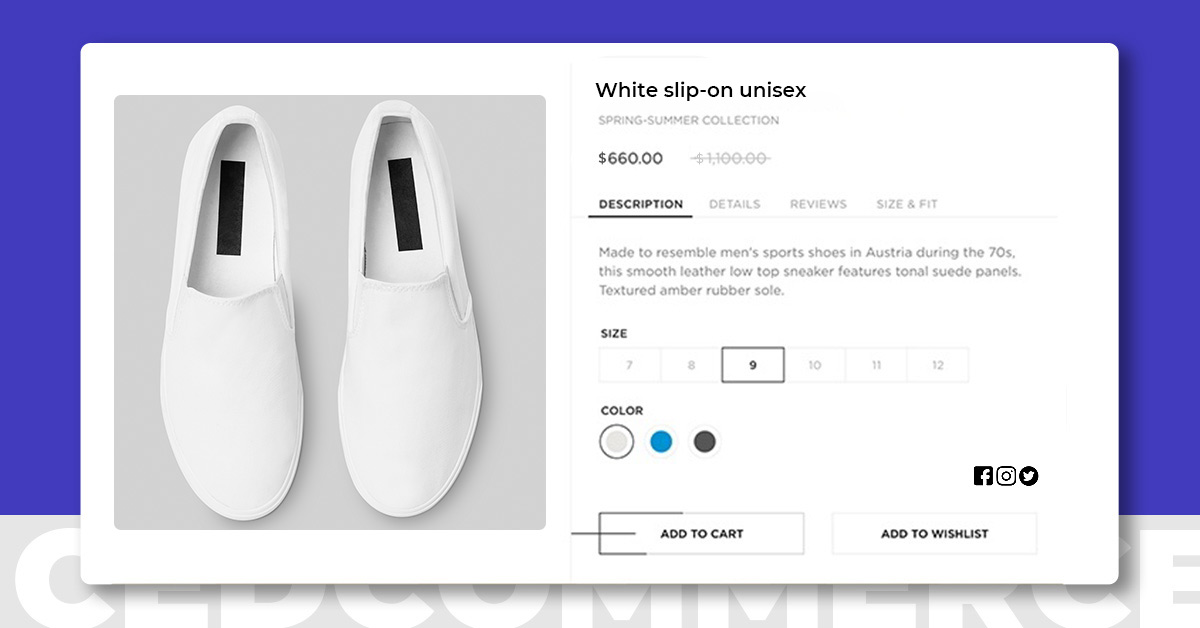Select size 7 option
1200x628 pixels.
(629, 365)
